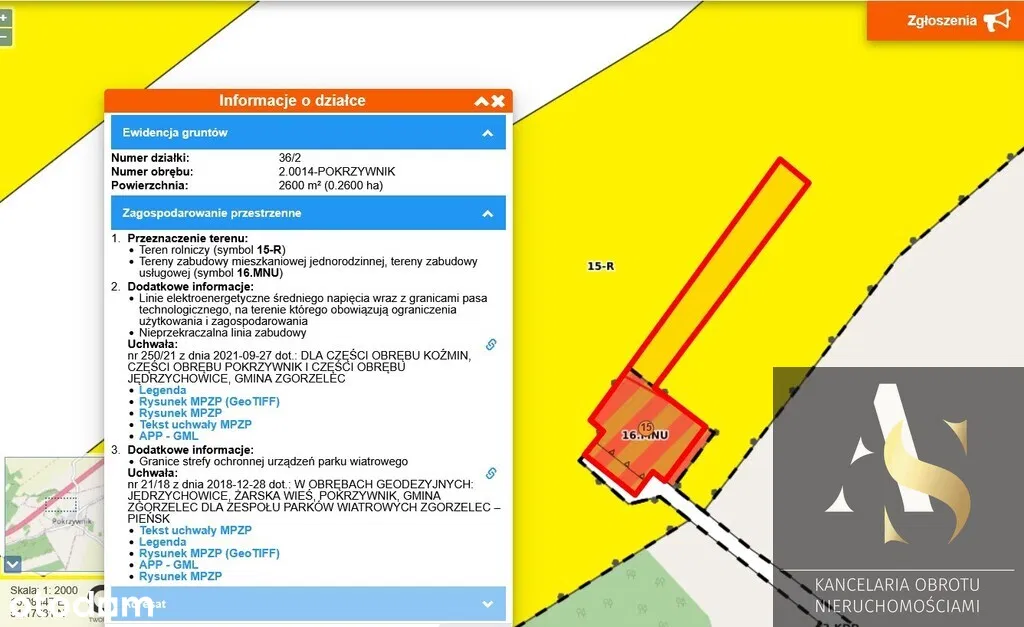Collapse the Zagospodarowanie przestrzenne section

487,213
